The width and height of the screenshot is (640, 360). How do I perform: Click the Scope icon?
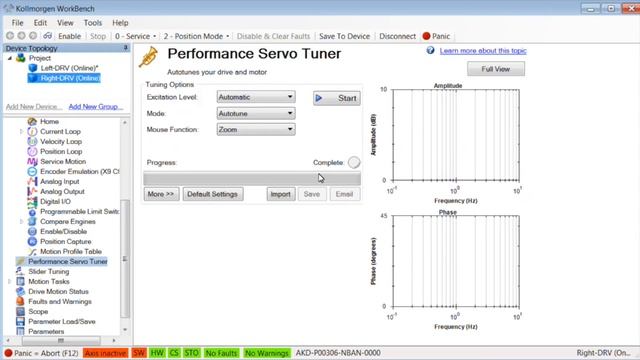tap(20, 311)
